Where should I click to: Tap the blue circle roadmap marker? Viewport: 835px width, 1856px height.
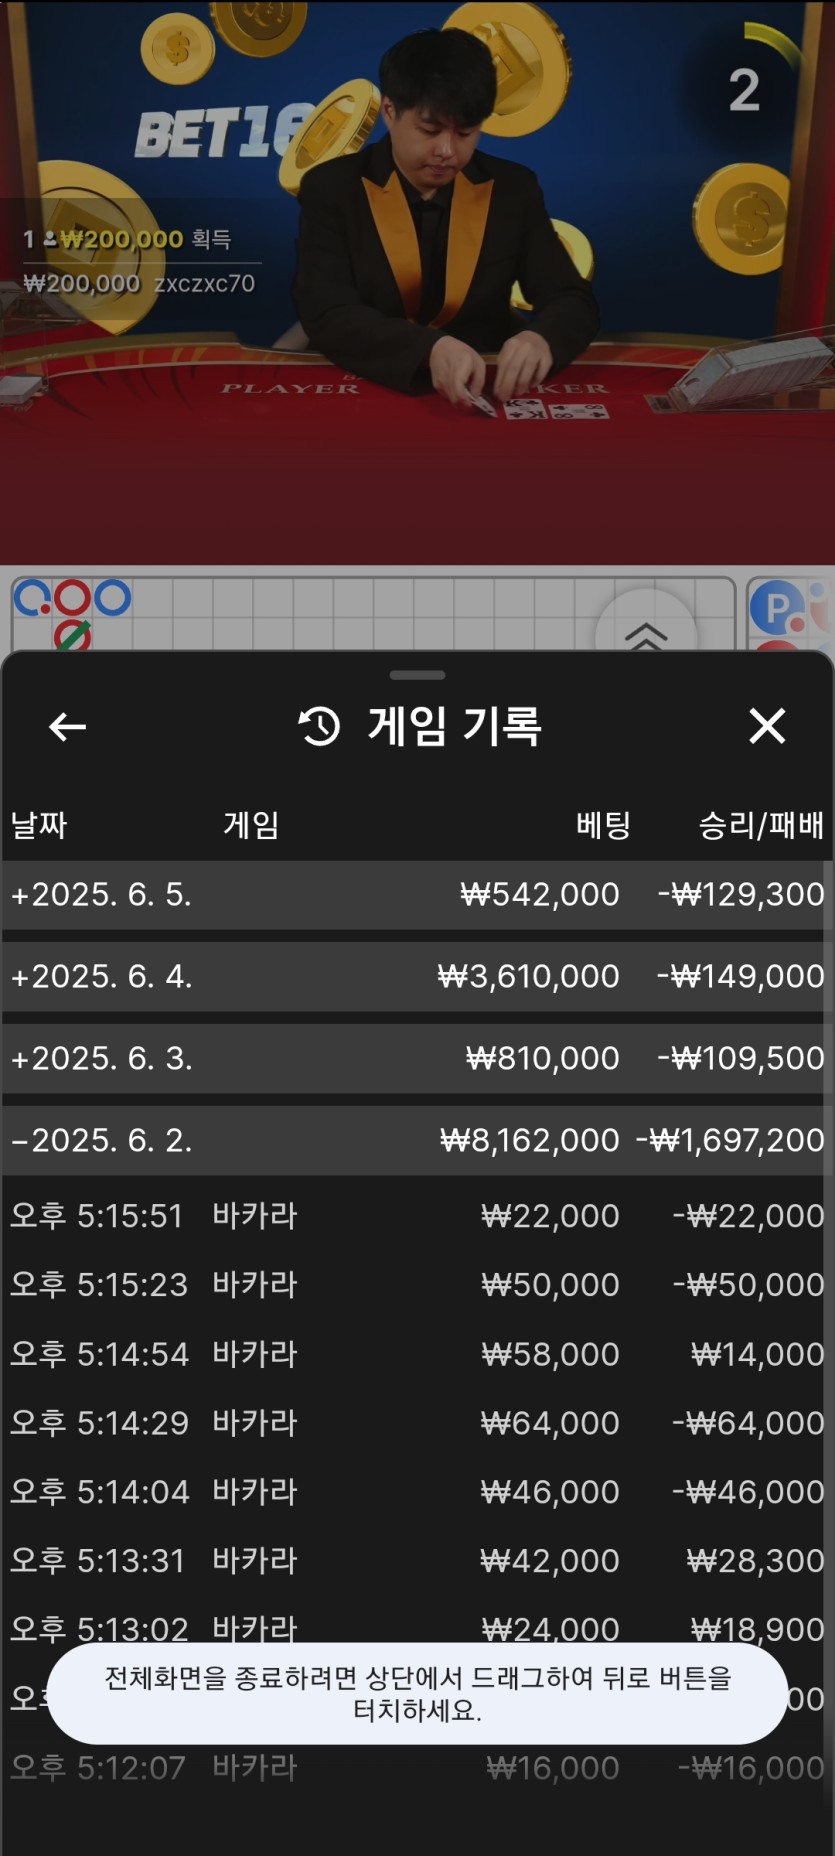pos(112,598)
